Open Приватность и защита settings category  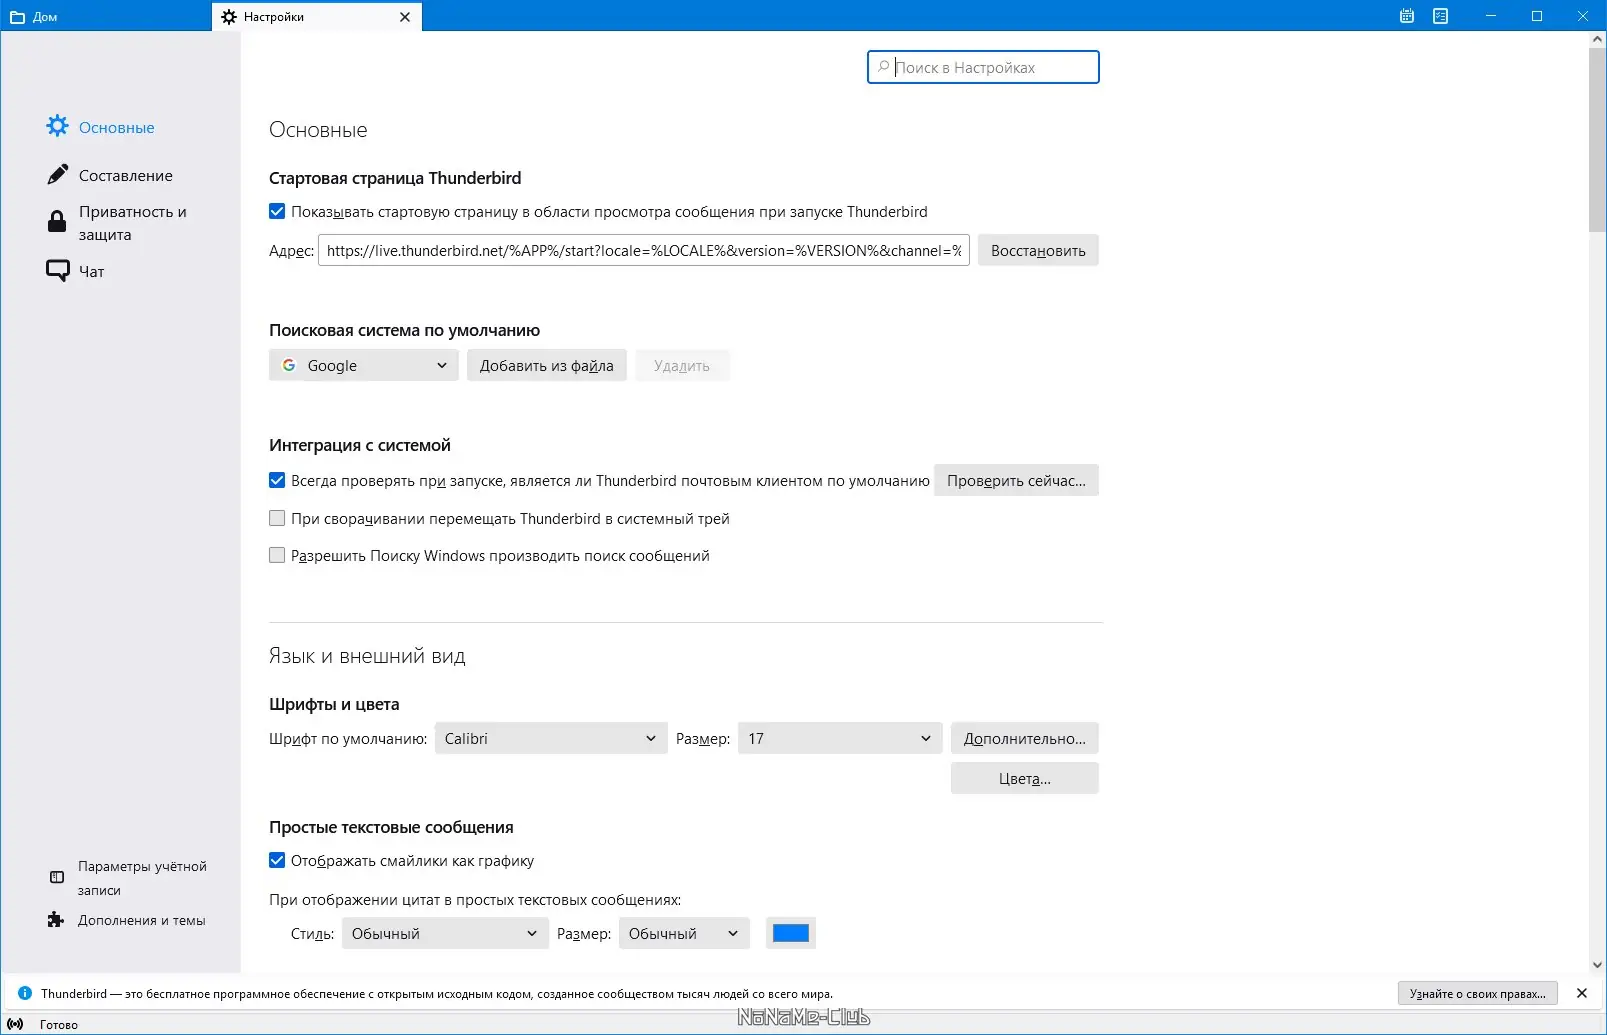tap(133, 223)
